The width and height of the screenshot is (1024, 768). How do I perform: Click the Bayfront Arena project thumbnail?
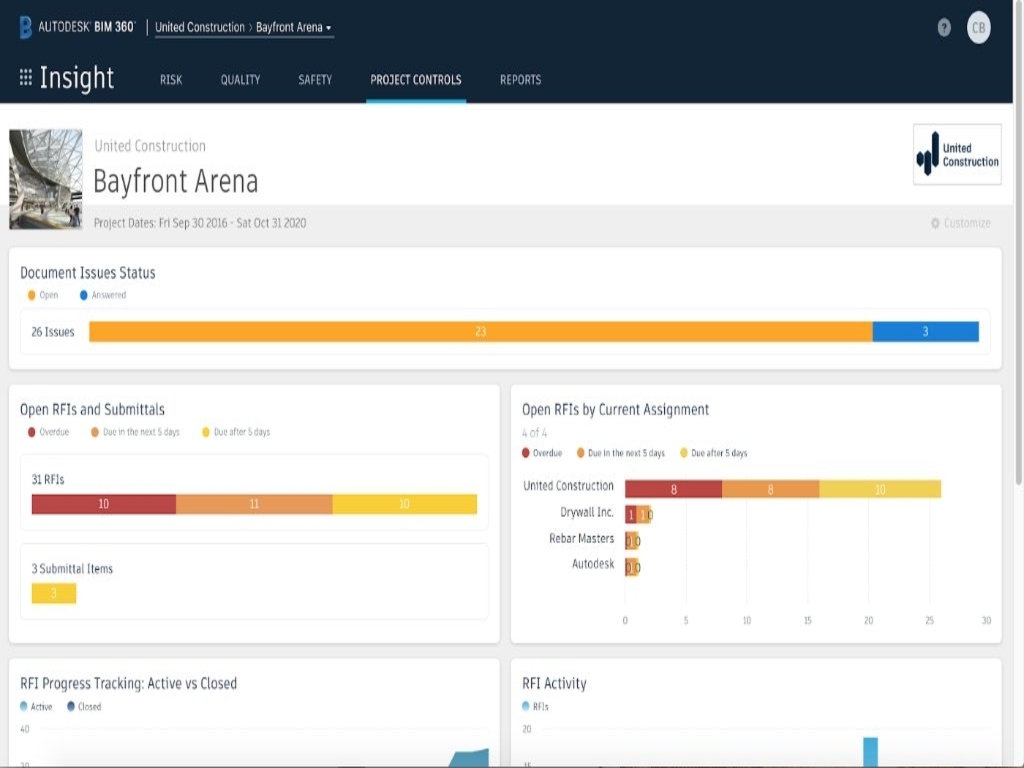(46, 179)
